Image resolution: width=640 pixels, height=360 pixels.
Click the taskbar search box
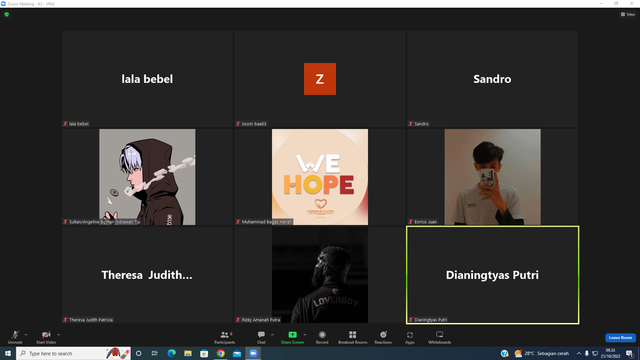click(73, 353)
